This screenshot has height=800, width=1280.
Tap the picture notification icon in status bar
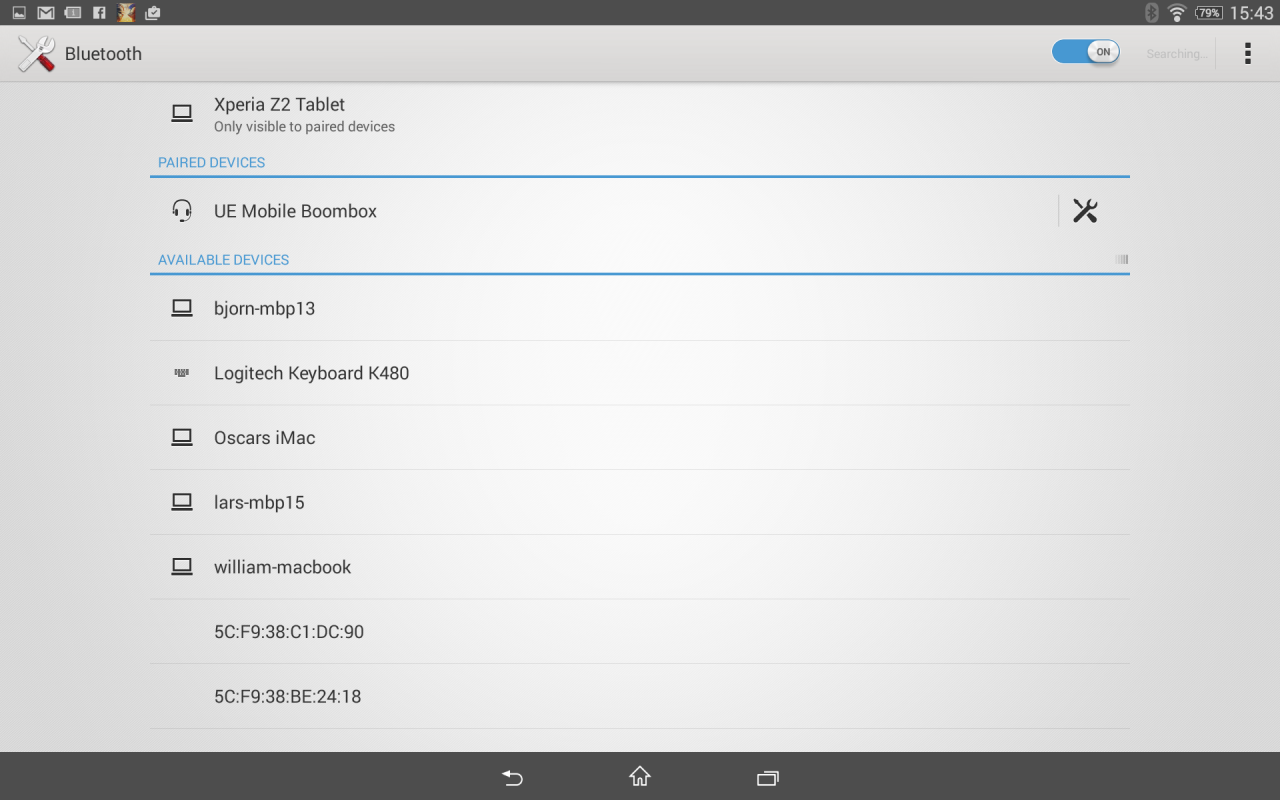[19, 13]
